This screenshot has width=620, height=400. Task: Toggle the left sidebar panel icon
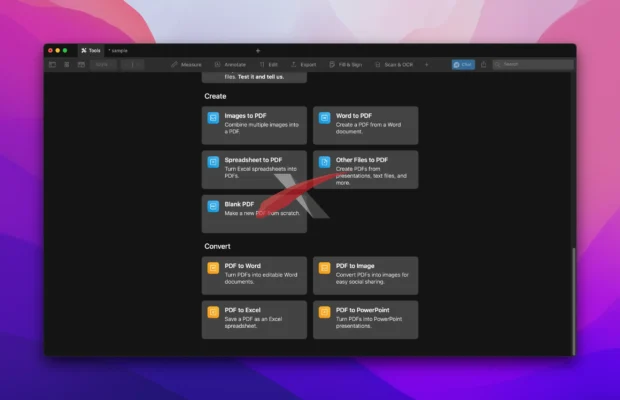pyautogui.click(x=52, y=64)
